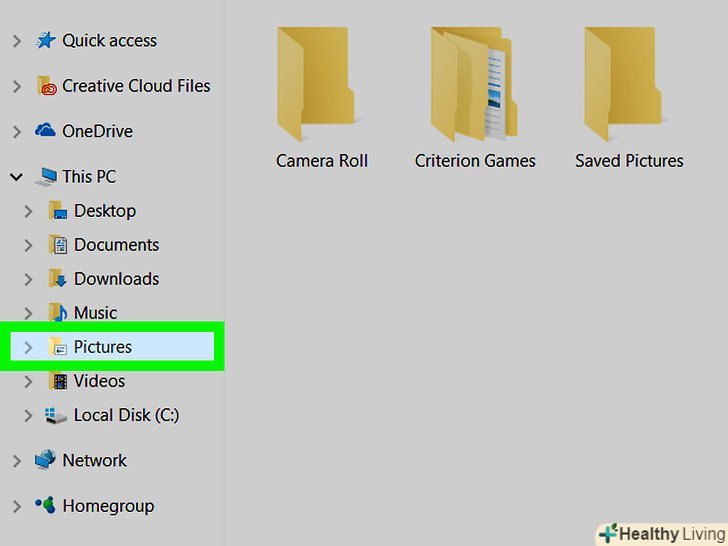Expand the Quick access chevron
The width and height of the screenshot is (728, 546).
(17, 41)
